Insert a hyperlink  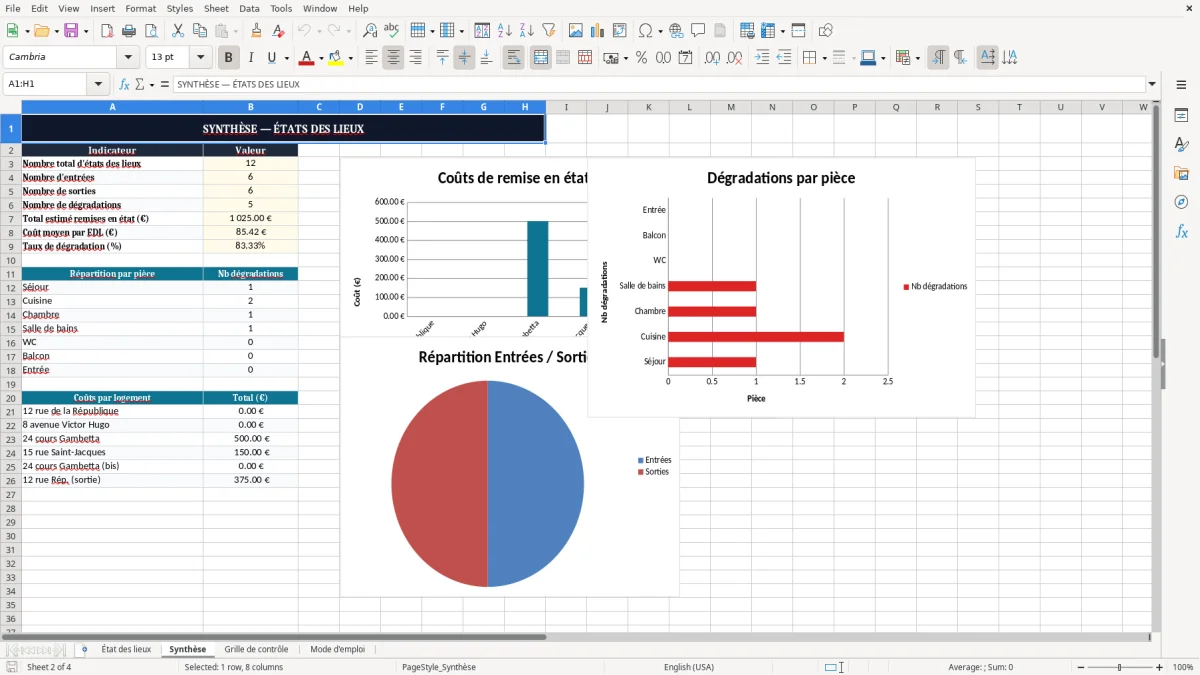point(676,31)
